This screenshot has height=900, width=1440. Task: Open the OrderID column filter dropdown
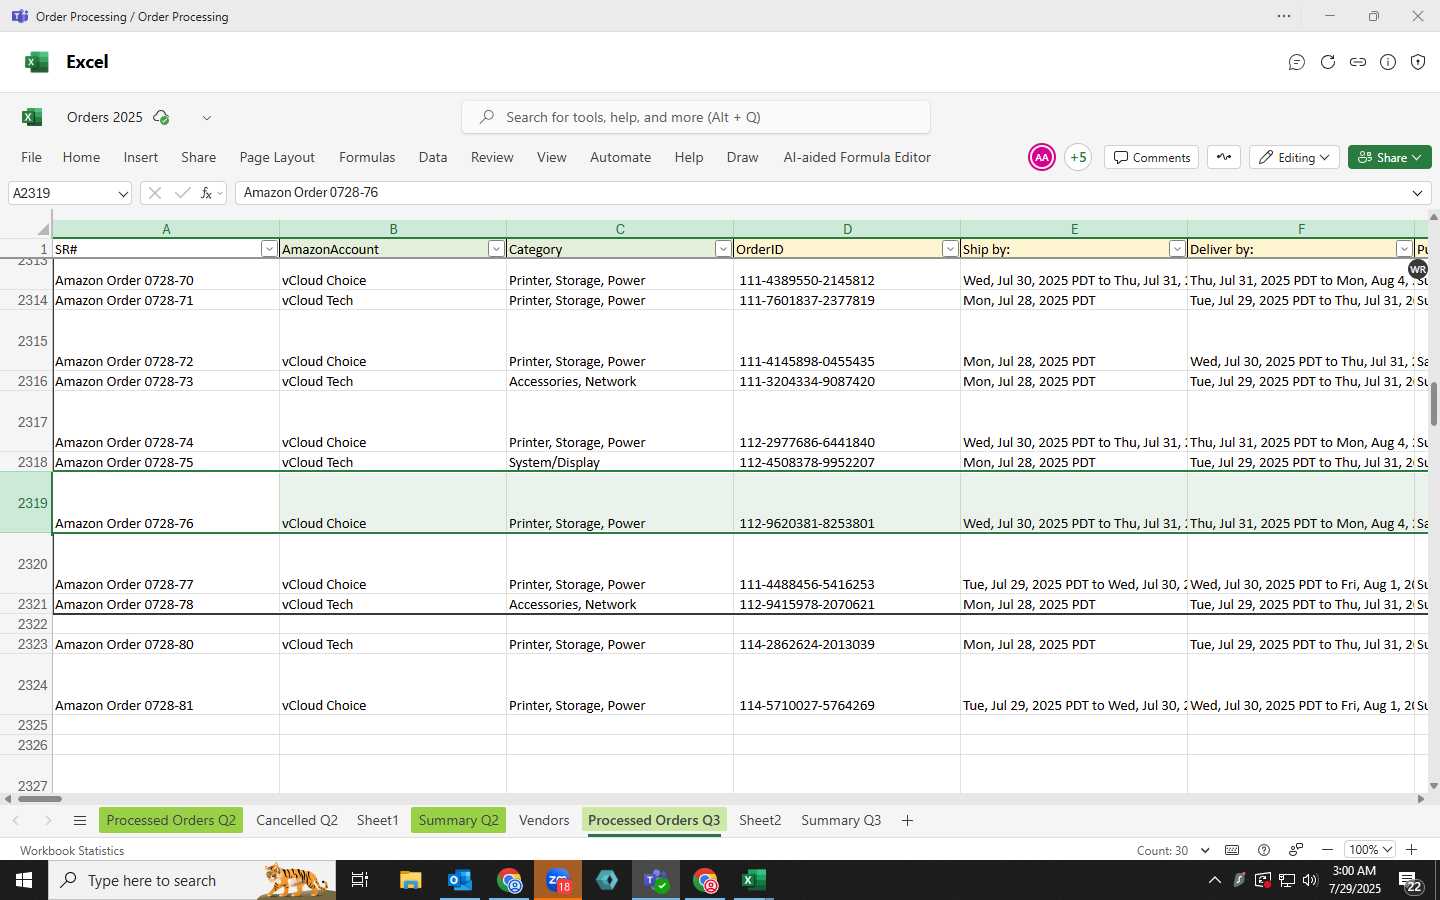[x=950, y=249]
